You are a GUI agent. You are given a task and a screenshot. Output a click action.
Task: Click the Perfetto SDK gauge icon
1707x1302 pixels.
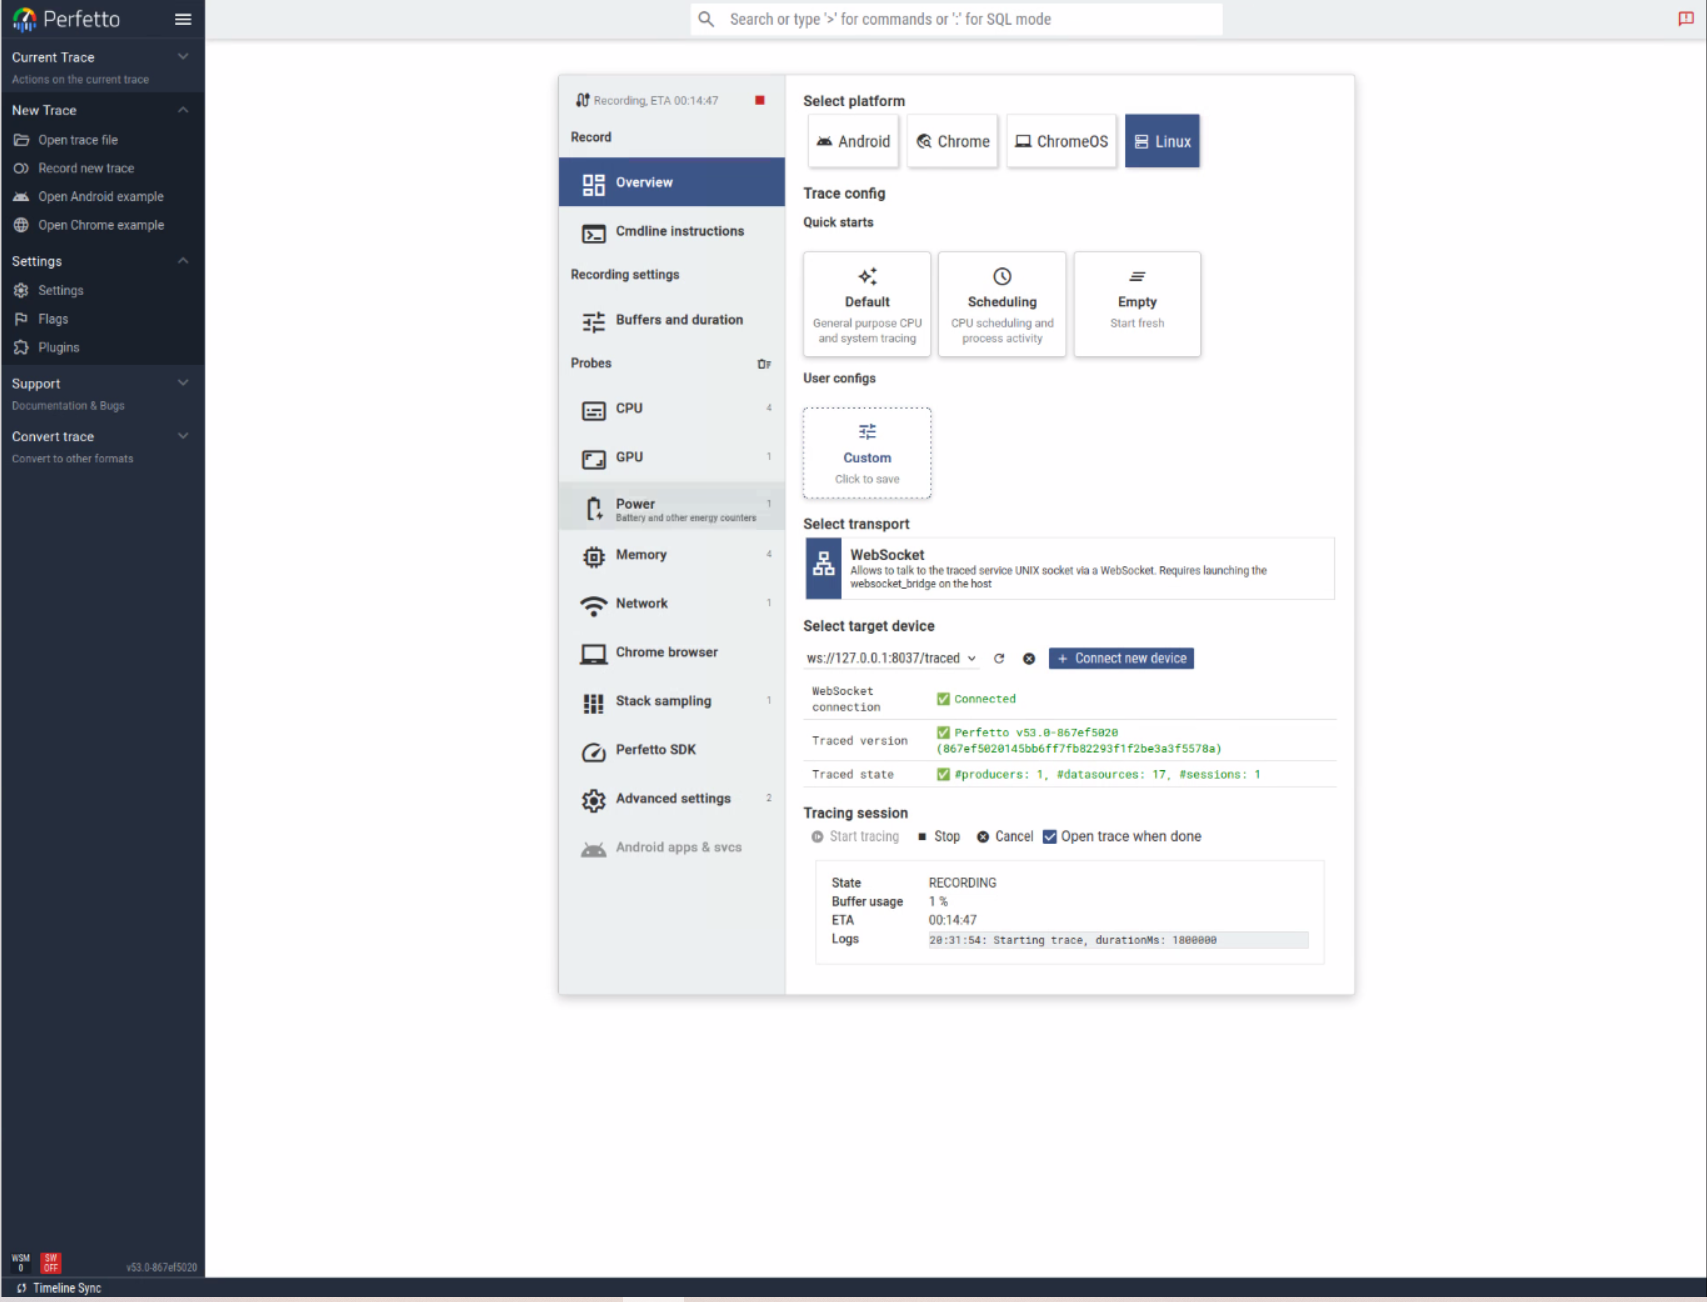[593, 752]
